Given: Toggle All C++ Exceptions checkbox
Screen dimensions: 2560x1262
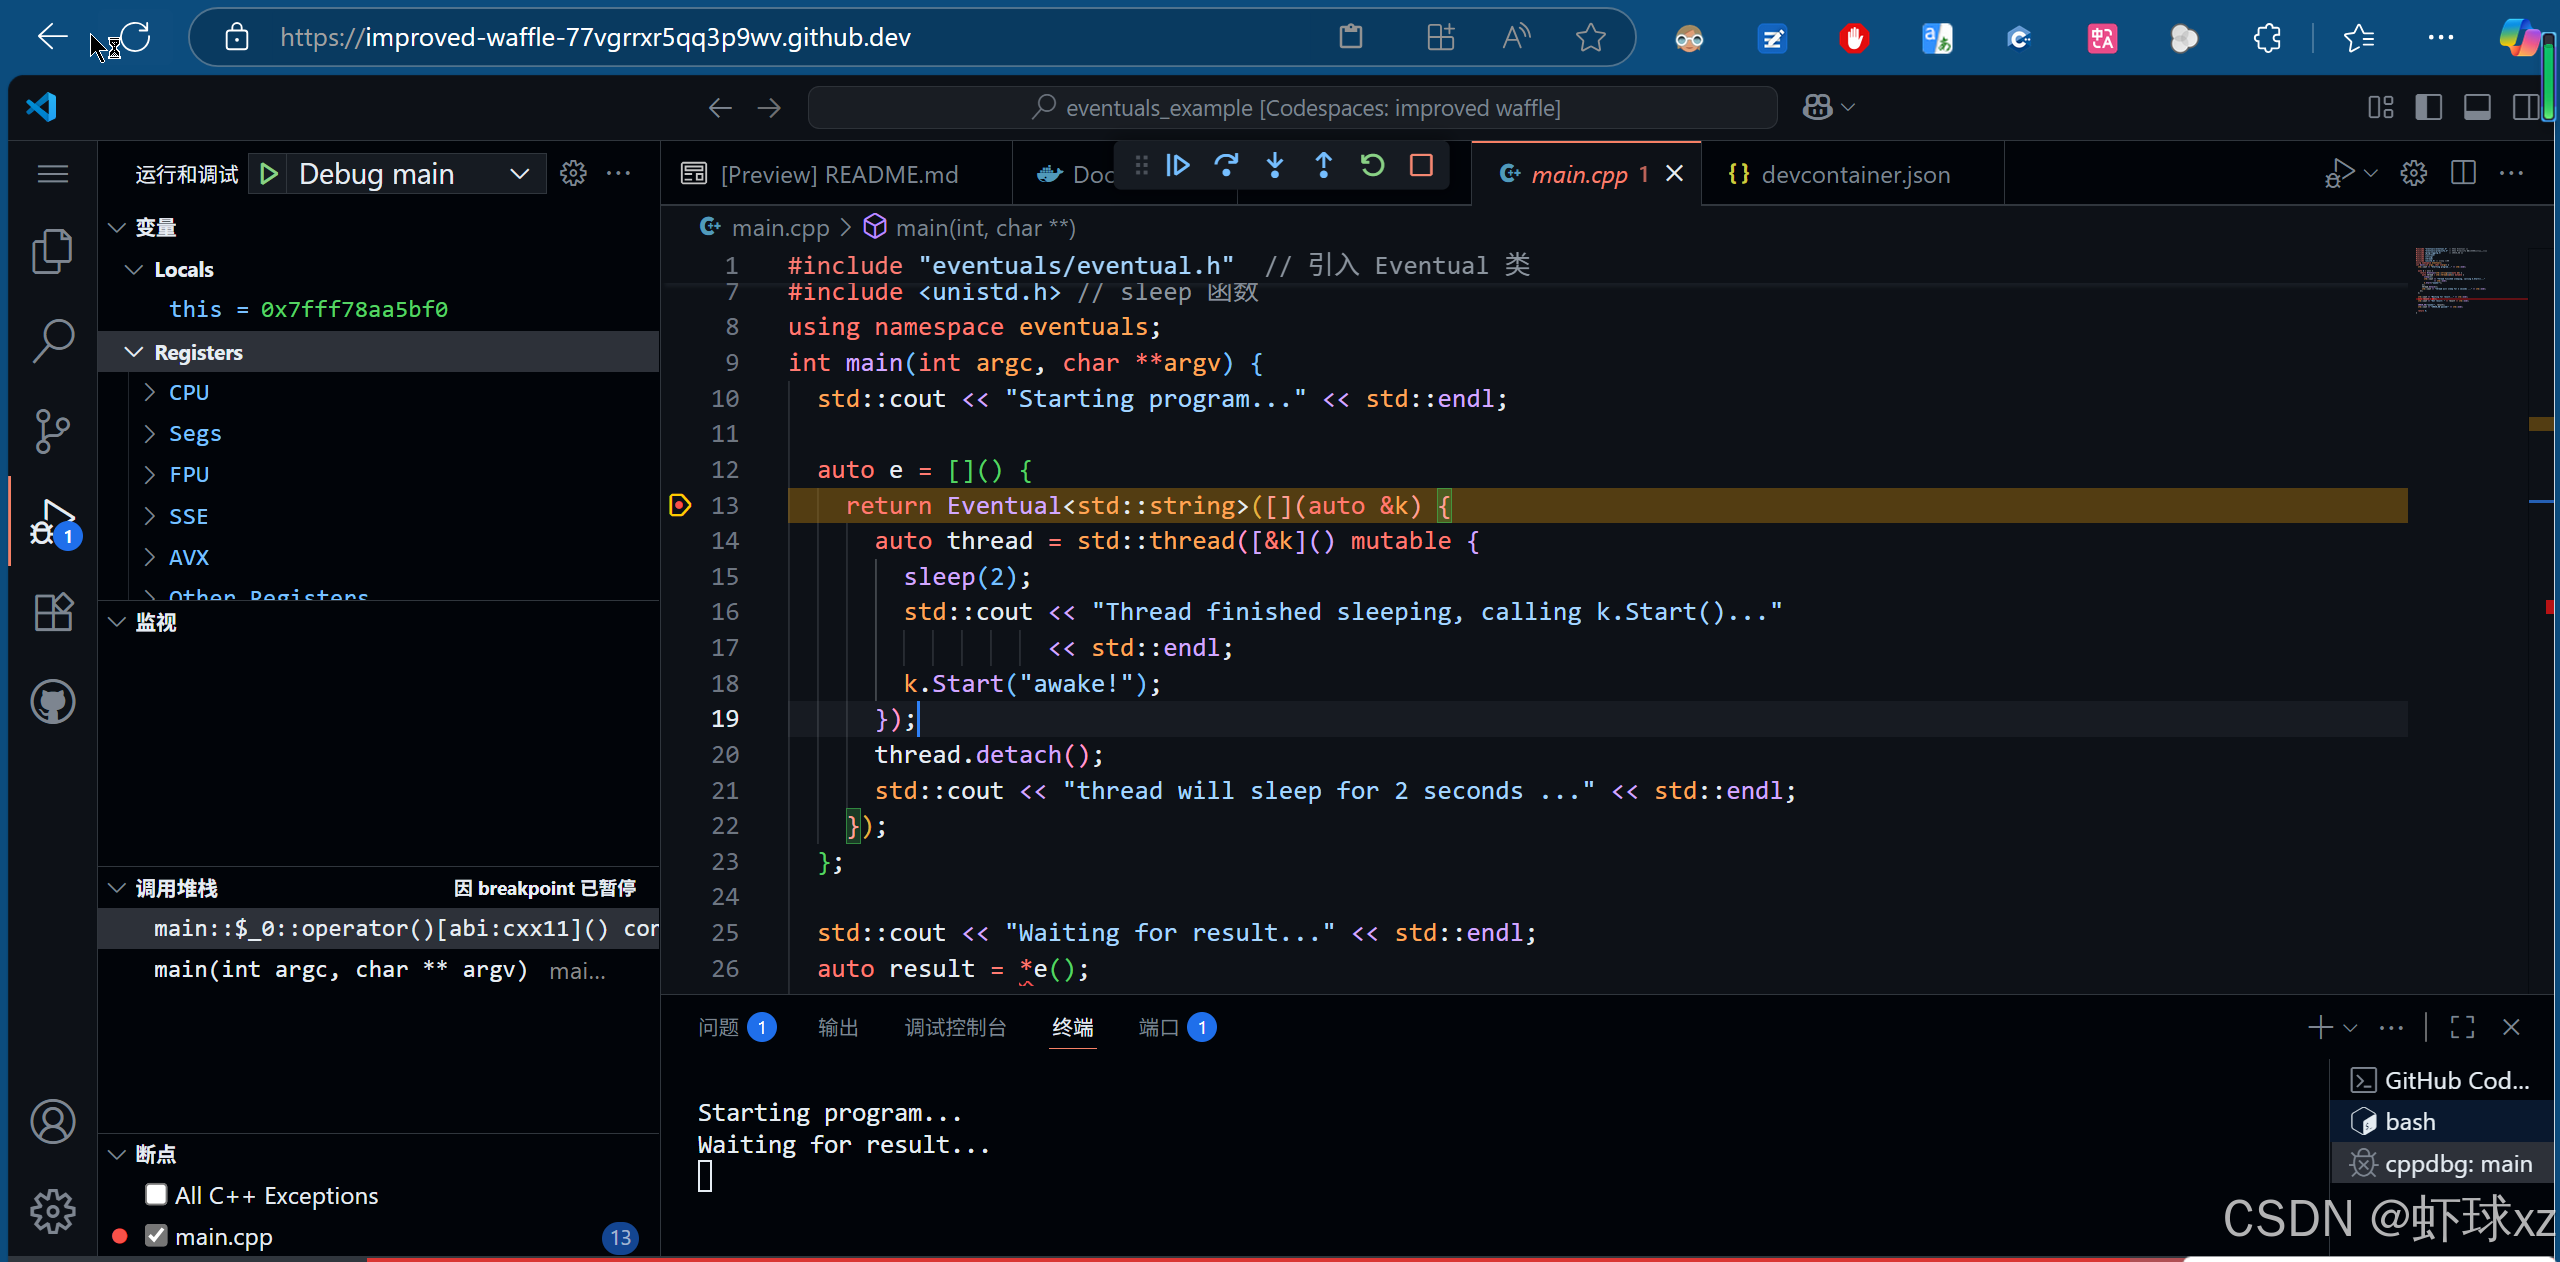Looking at the screenshot, I should 156,1195.
